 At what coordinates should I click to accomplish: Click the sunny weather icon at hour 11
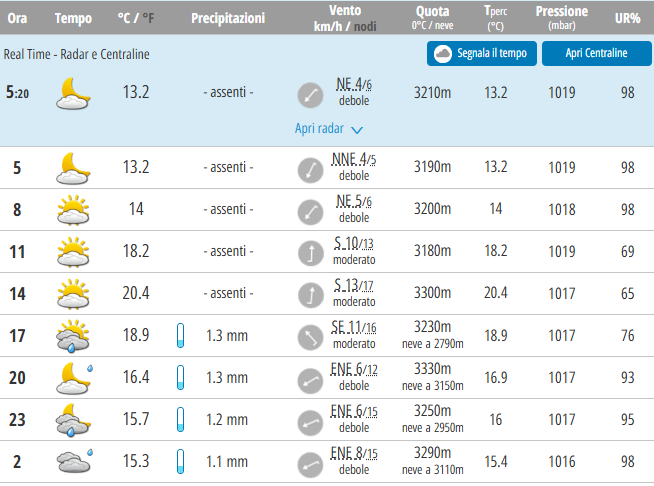pos(73,251)
